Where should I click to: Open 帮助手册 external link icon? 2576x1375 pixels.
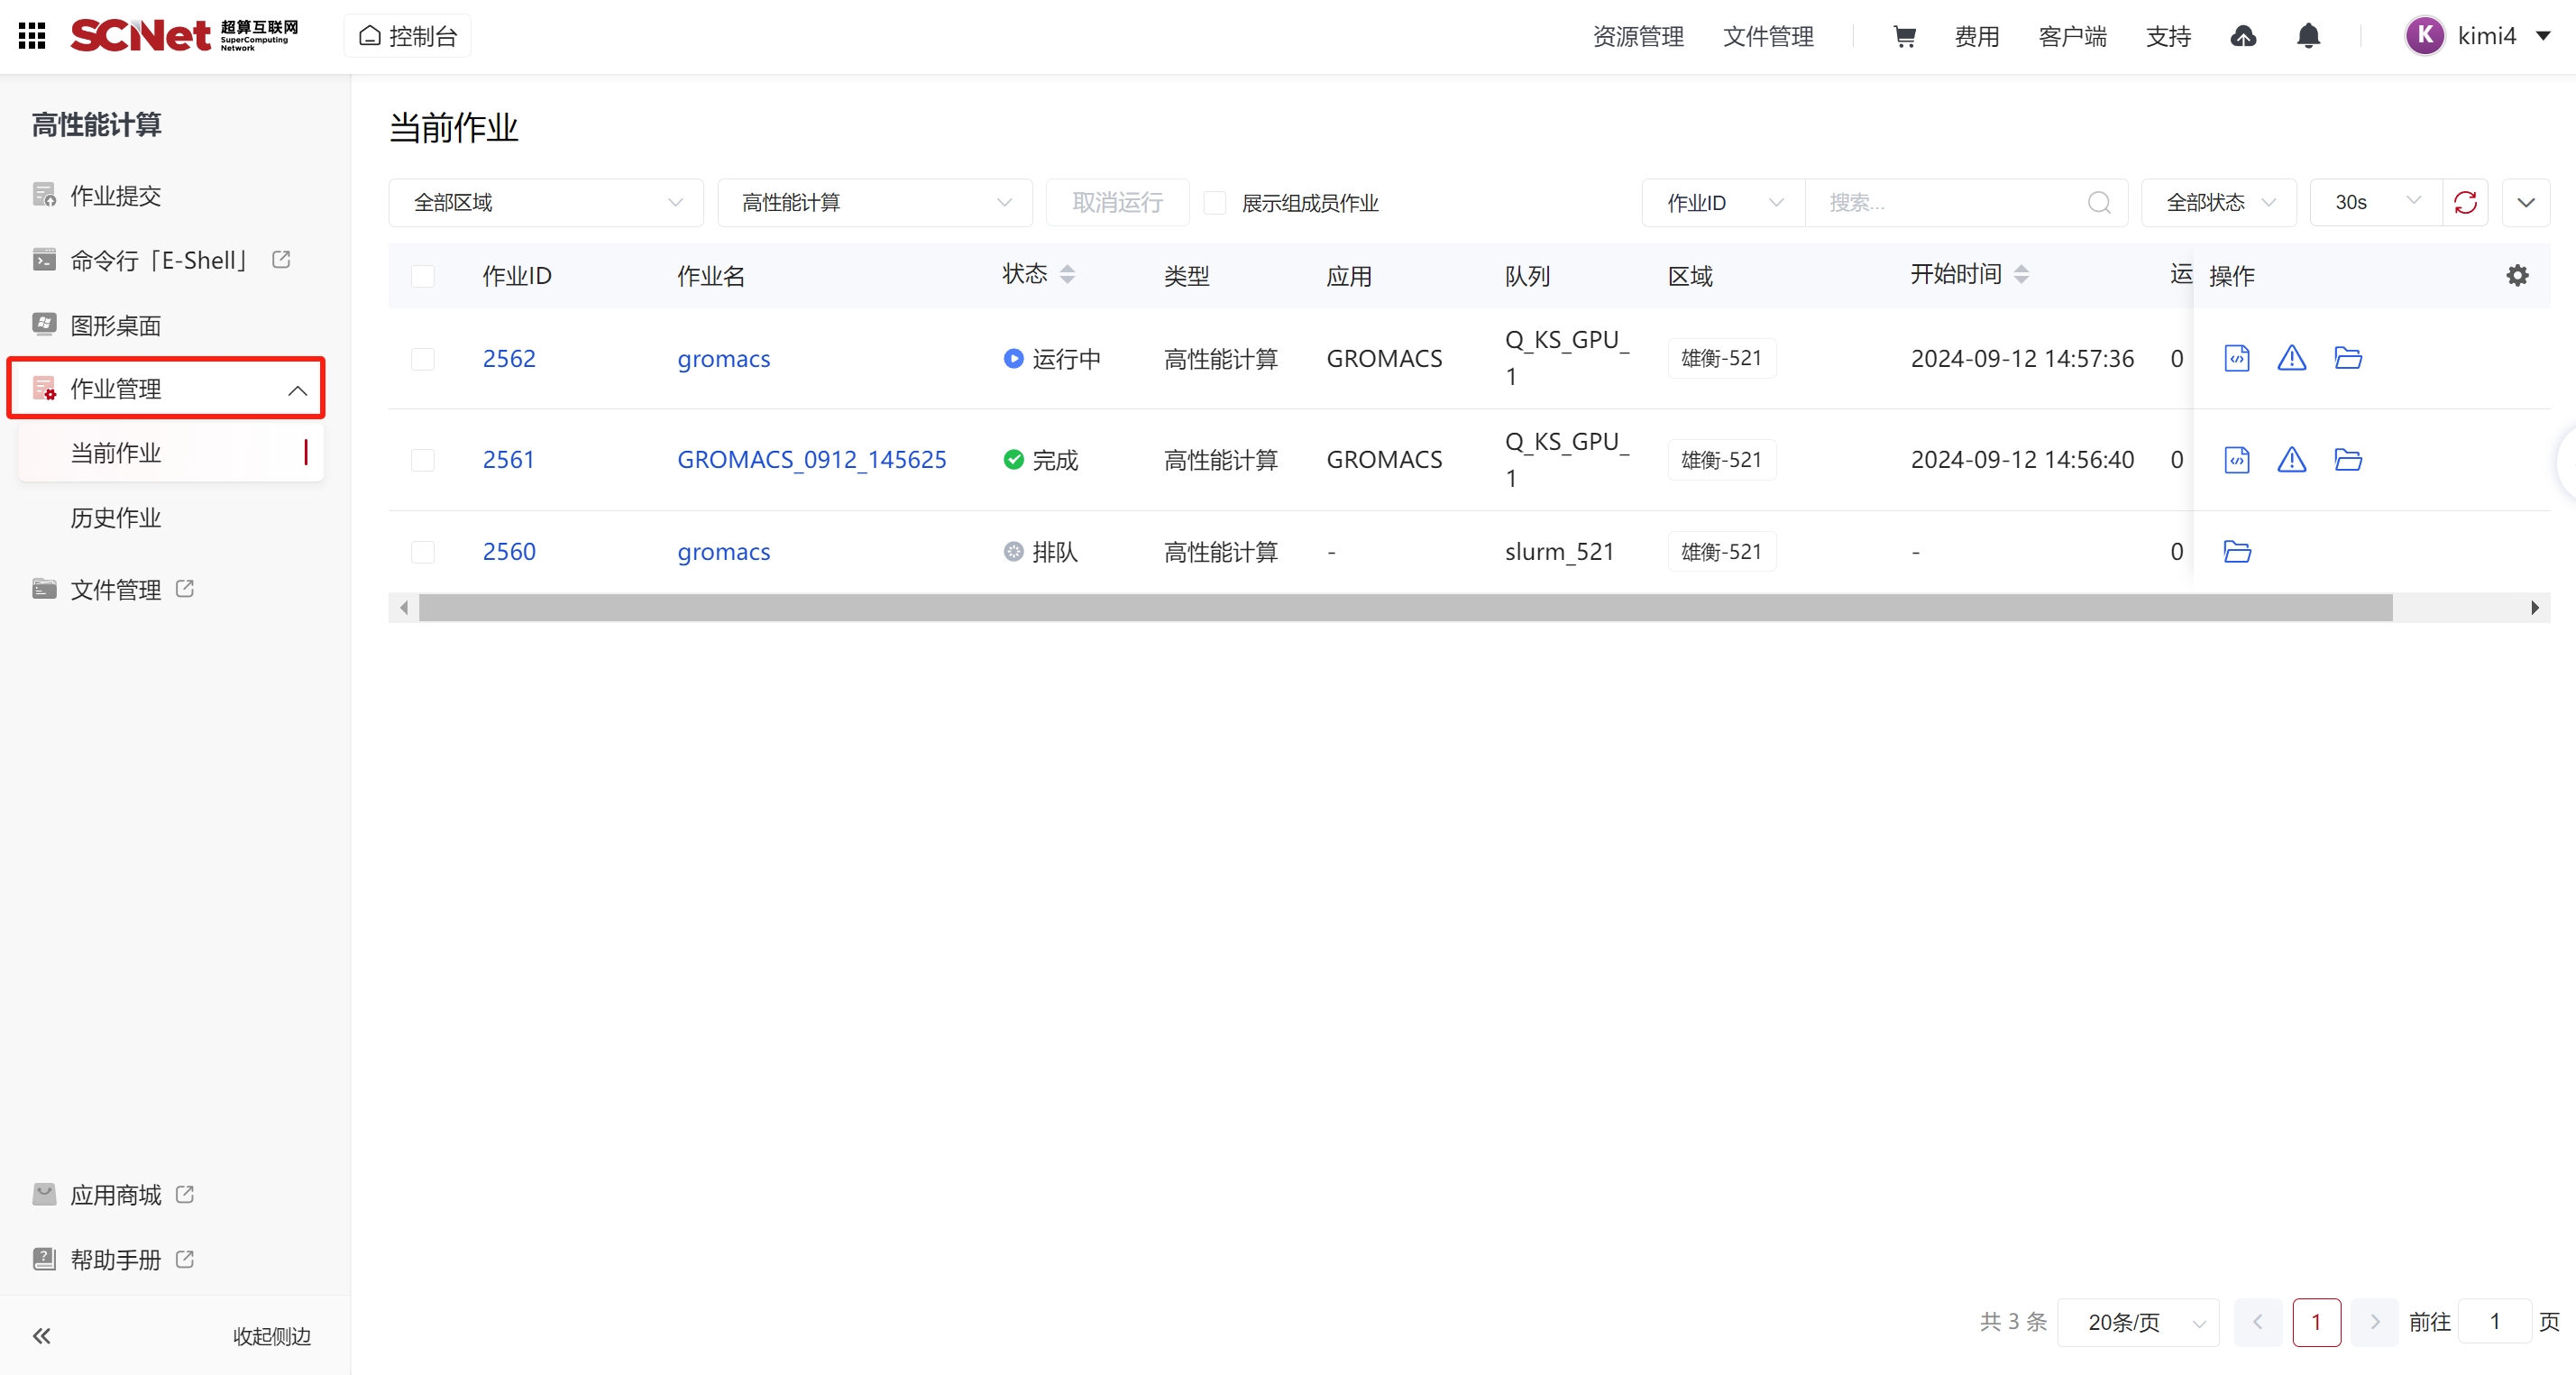(x=185, y=1259)
